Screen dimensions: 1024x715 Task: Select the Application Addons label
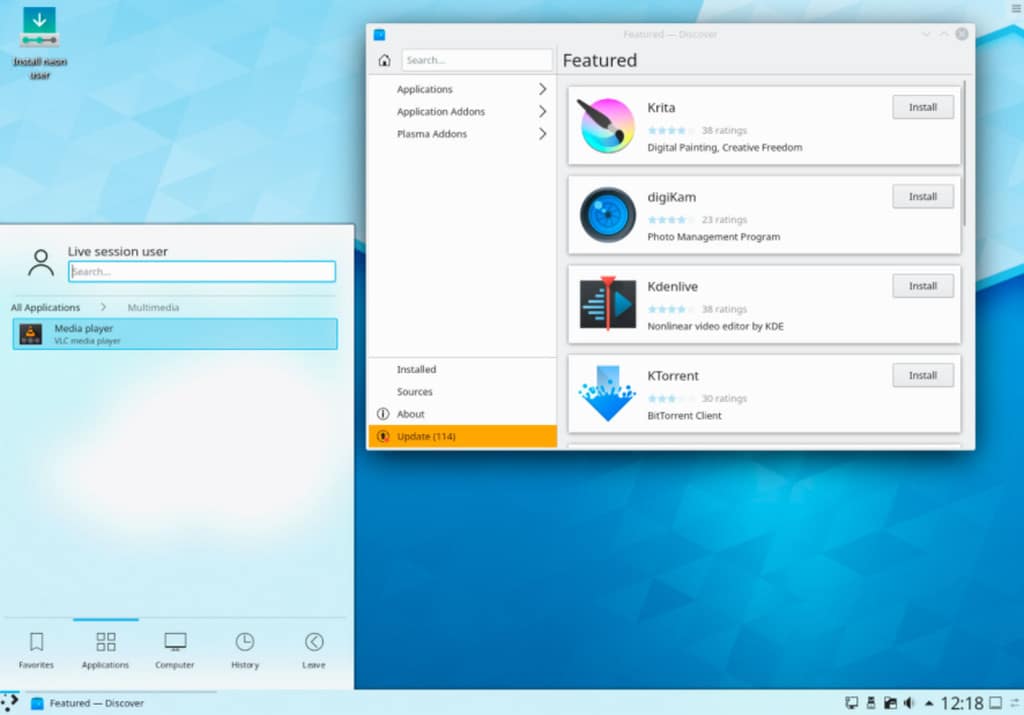441,112
